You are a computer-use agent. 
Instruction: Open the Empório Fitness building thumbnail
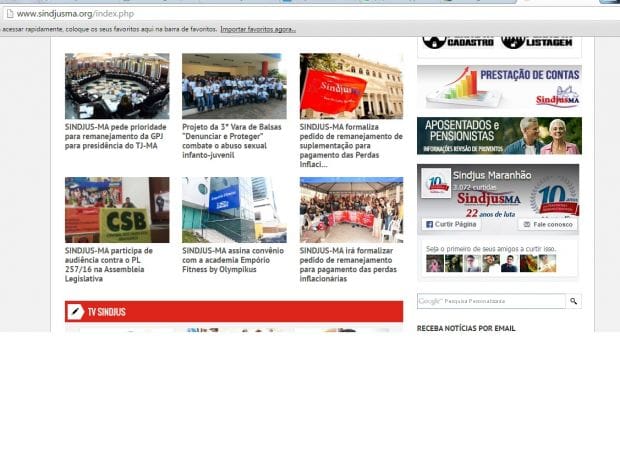234,210
